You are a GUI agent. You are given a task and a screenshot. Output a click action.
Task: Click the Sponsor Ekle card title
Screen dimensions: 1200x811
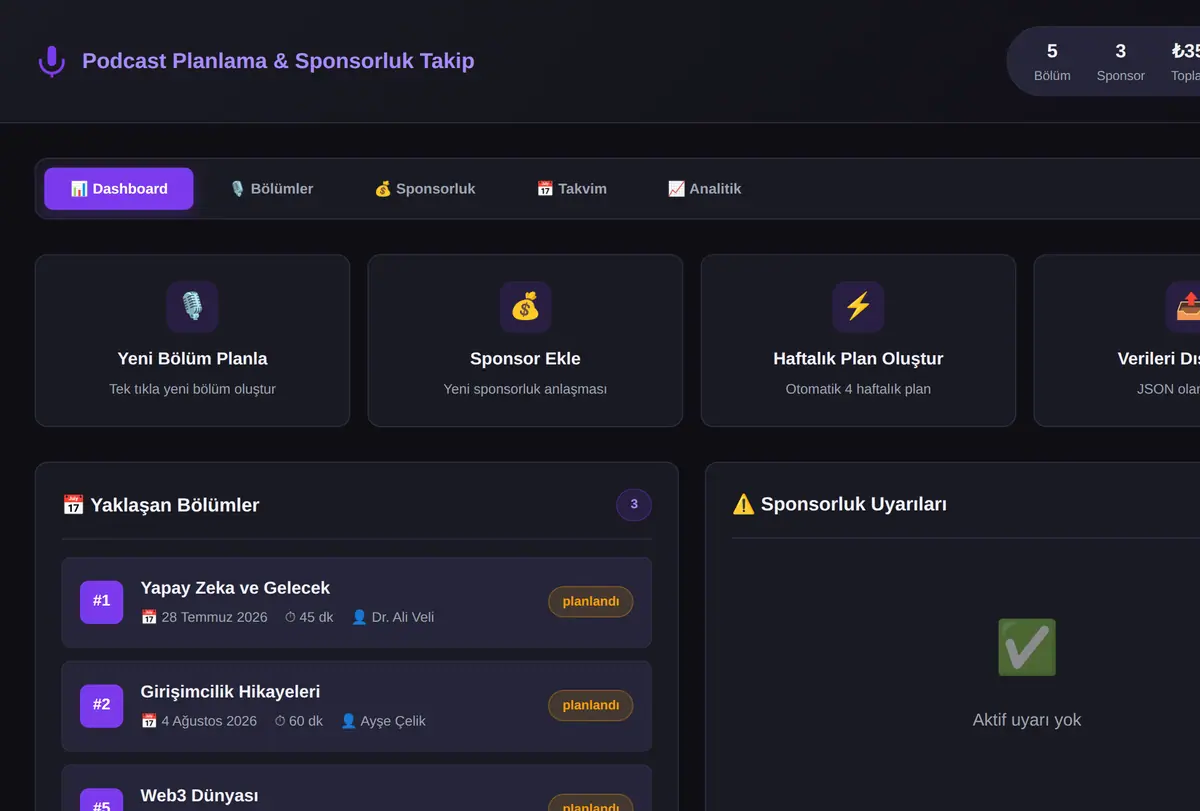tap(525, 359)
